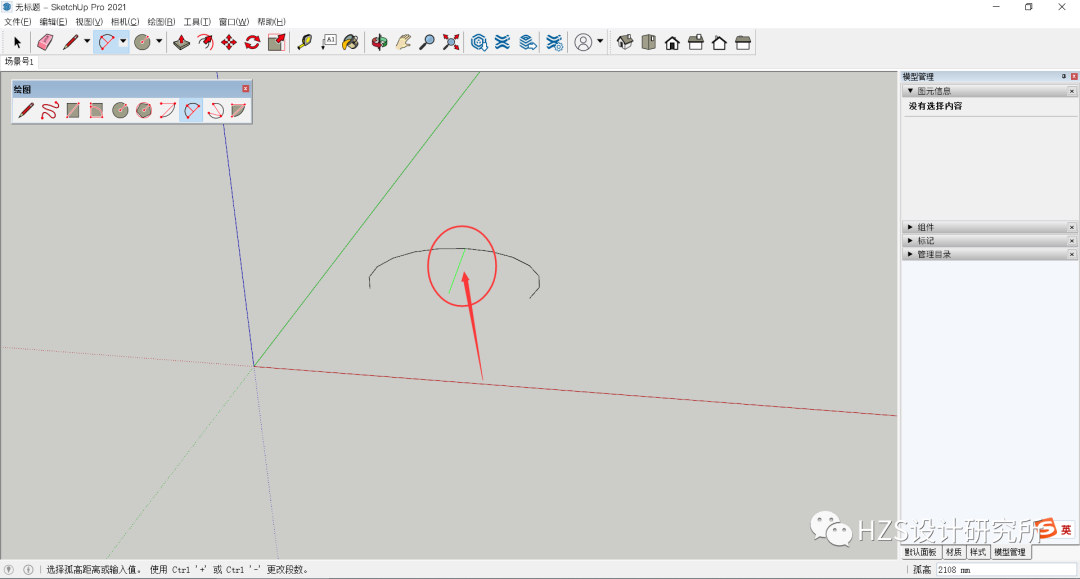Select the Select arrow tool

(16, 41)
